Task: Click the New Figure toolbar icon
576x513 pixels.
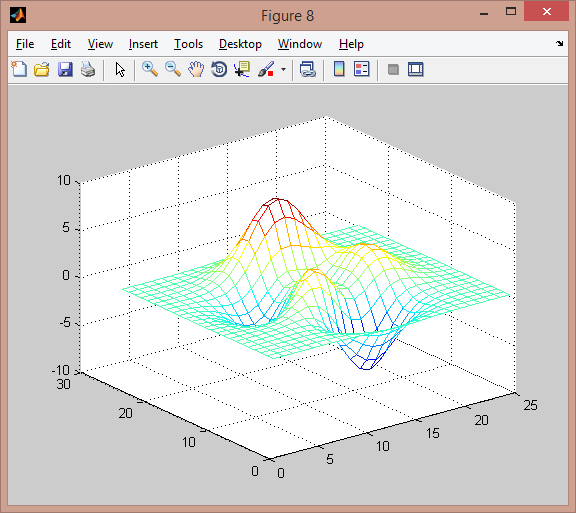Action: pyautogui.click(x=19, y=69)
